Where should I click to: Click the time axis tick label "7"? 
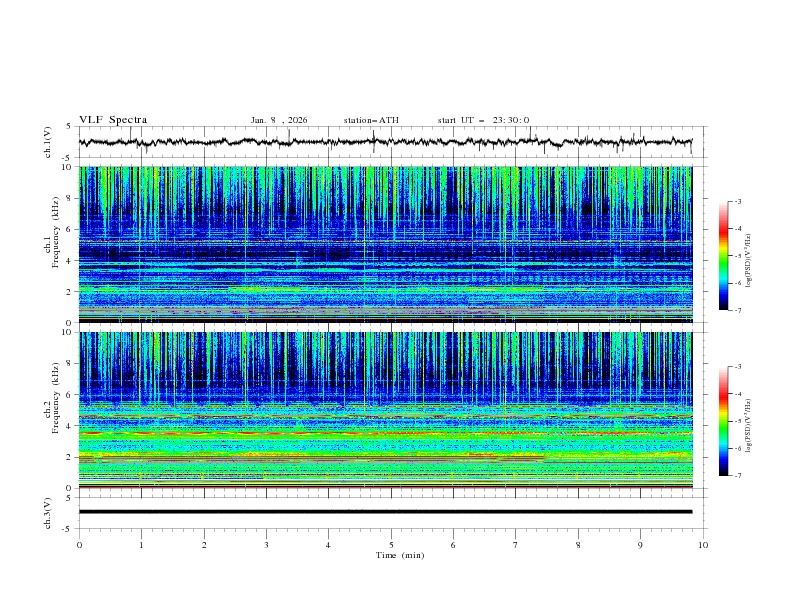(x=516, y=545)
